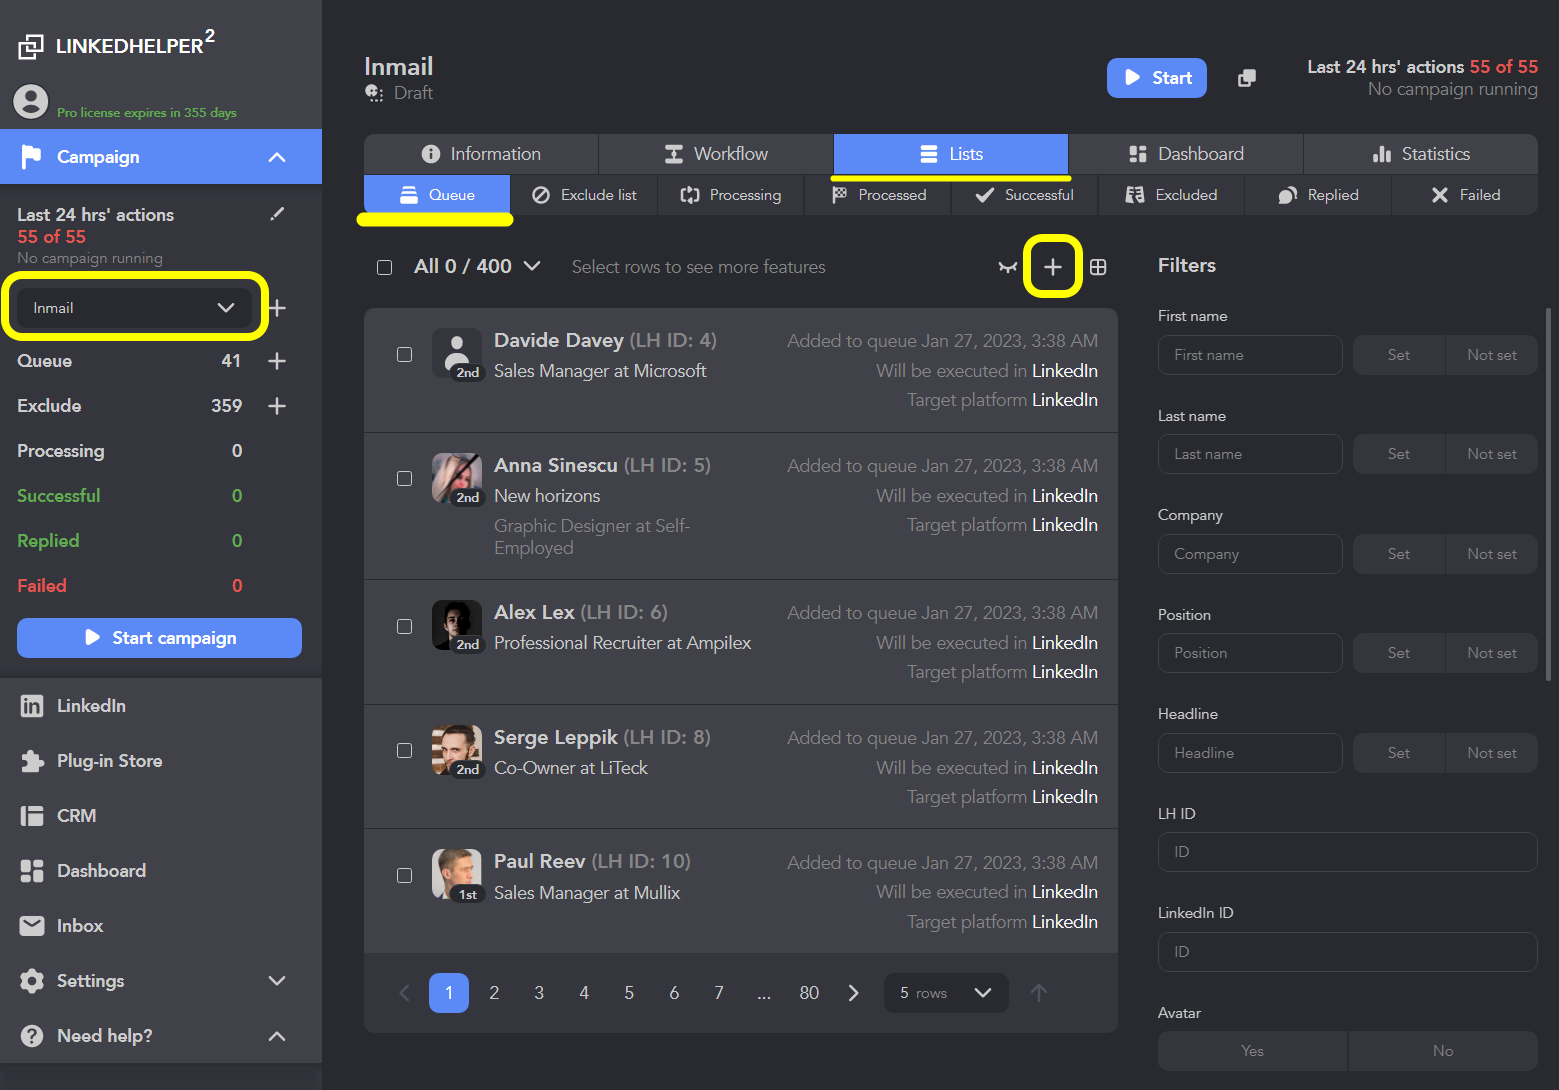Screen dimensions: 1559x1090
Task: Switch to the Workflow tab
Action: coord(716,154)
